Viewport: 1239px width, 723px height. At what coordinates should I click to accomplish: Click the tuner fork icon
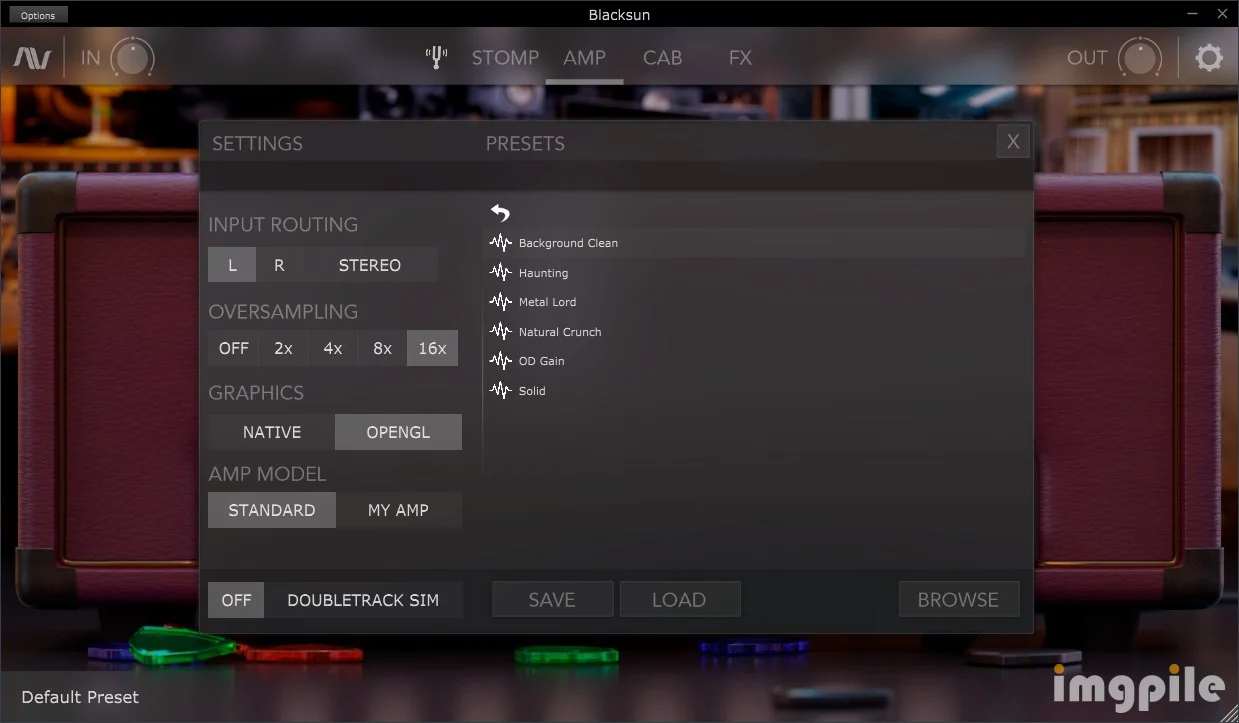[x=435, y=57]
